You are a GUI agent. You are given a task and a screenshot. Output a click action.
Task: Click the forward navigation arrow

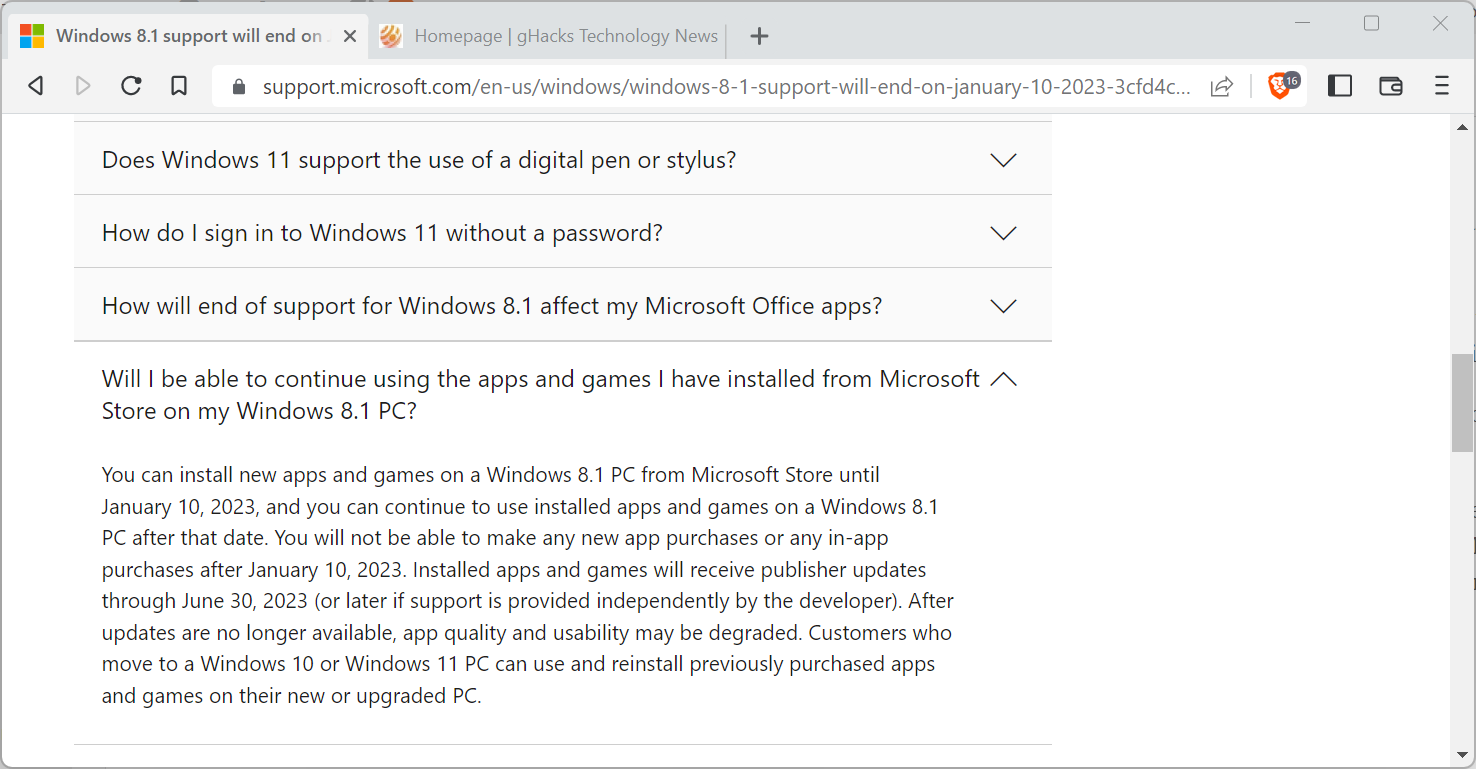pyautogui.click(x=83, y=86)
